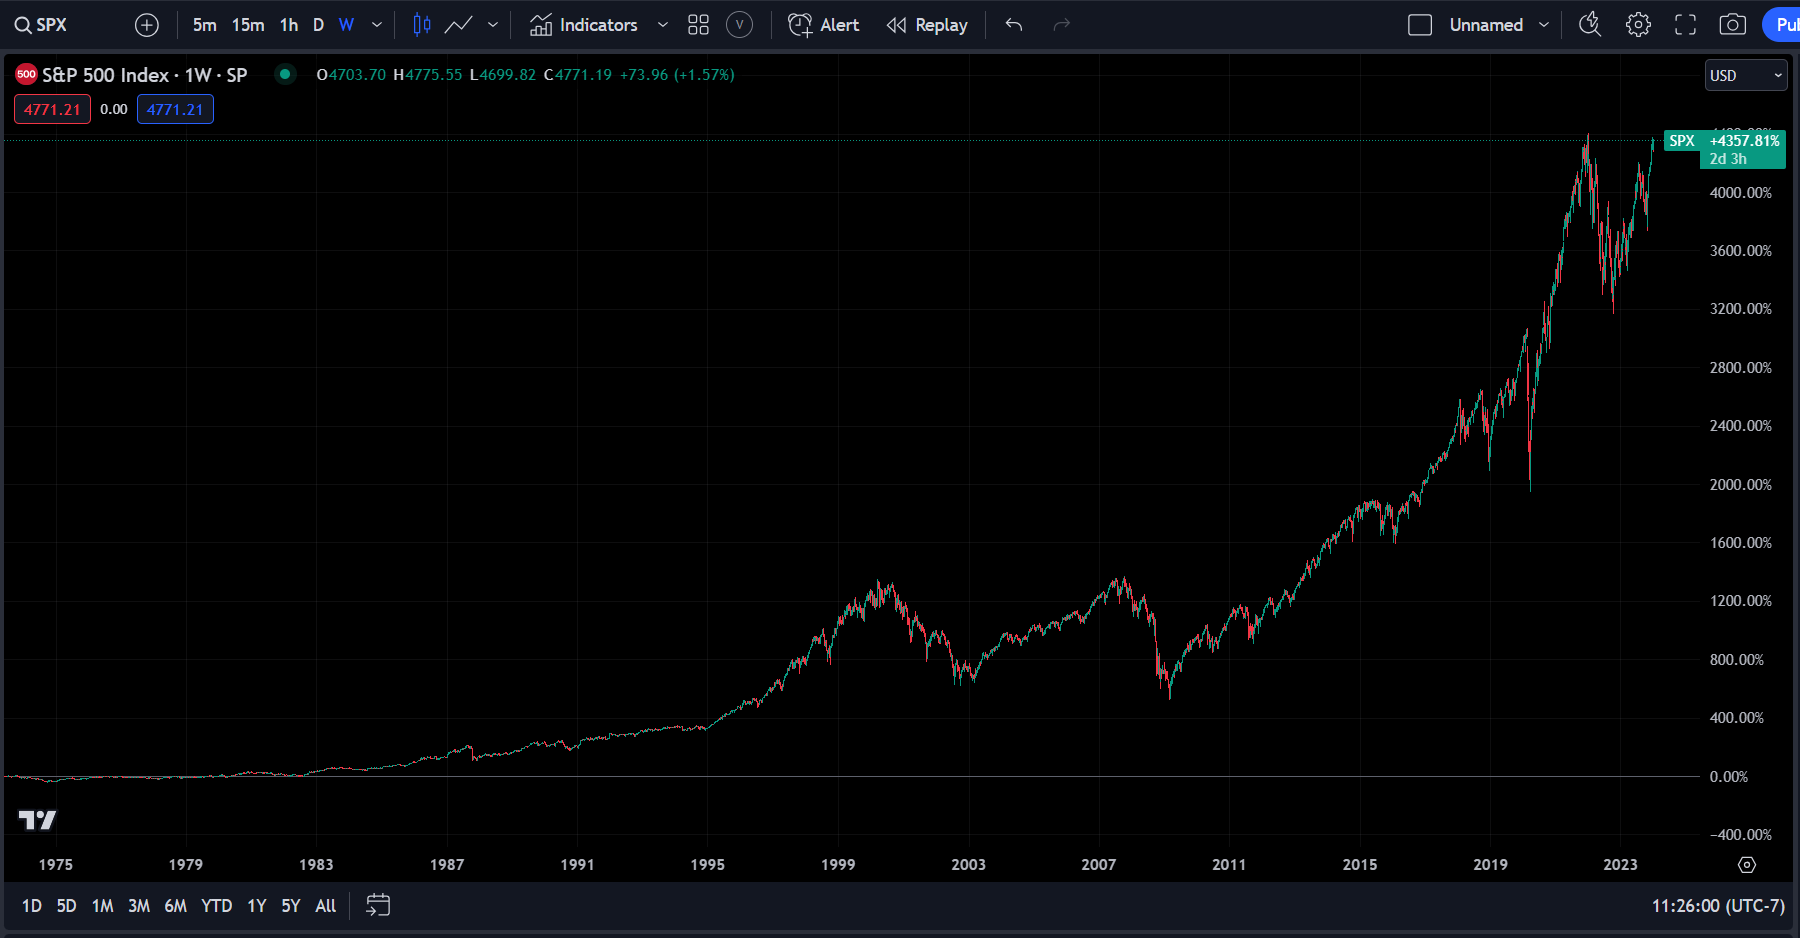Image resolution: width=1800 pixels, height=938 pixels.
Task: Create a new Alert
Action: coord(824,25)
